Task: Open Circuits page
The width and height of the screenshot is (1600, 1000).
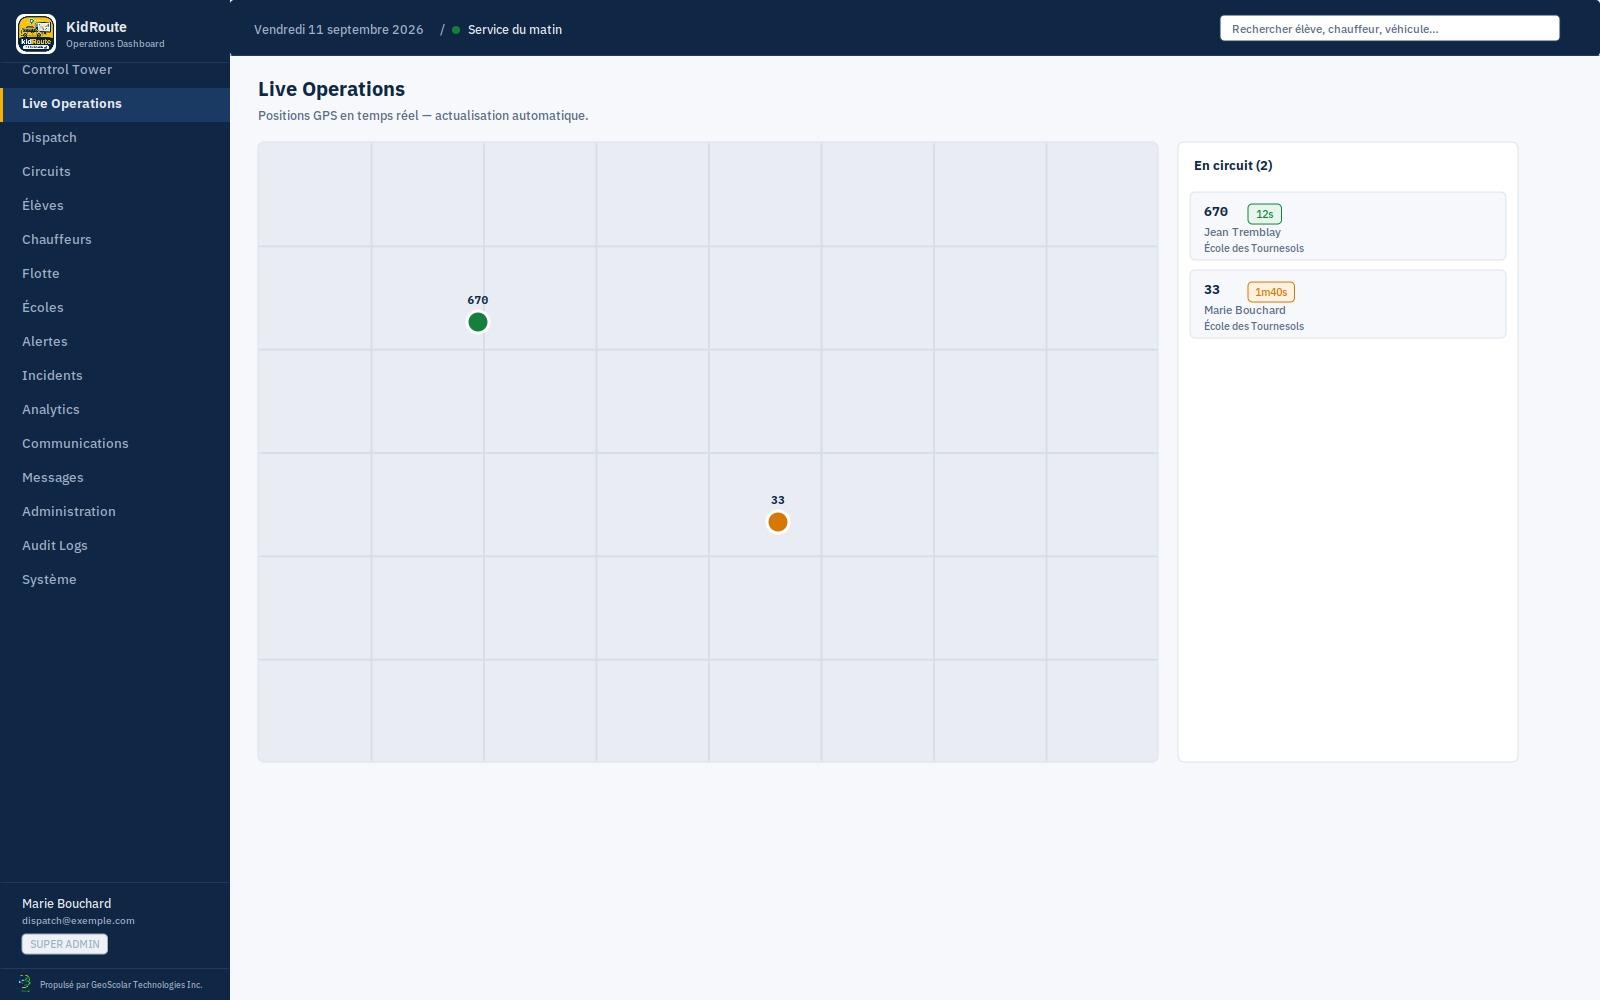Action: (x=115, y=172)
